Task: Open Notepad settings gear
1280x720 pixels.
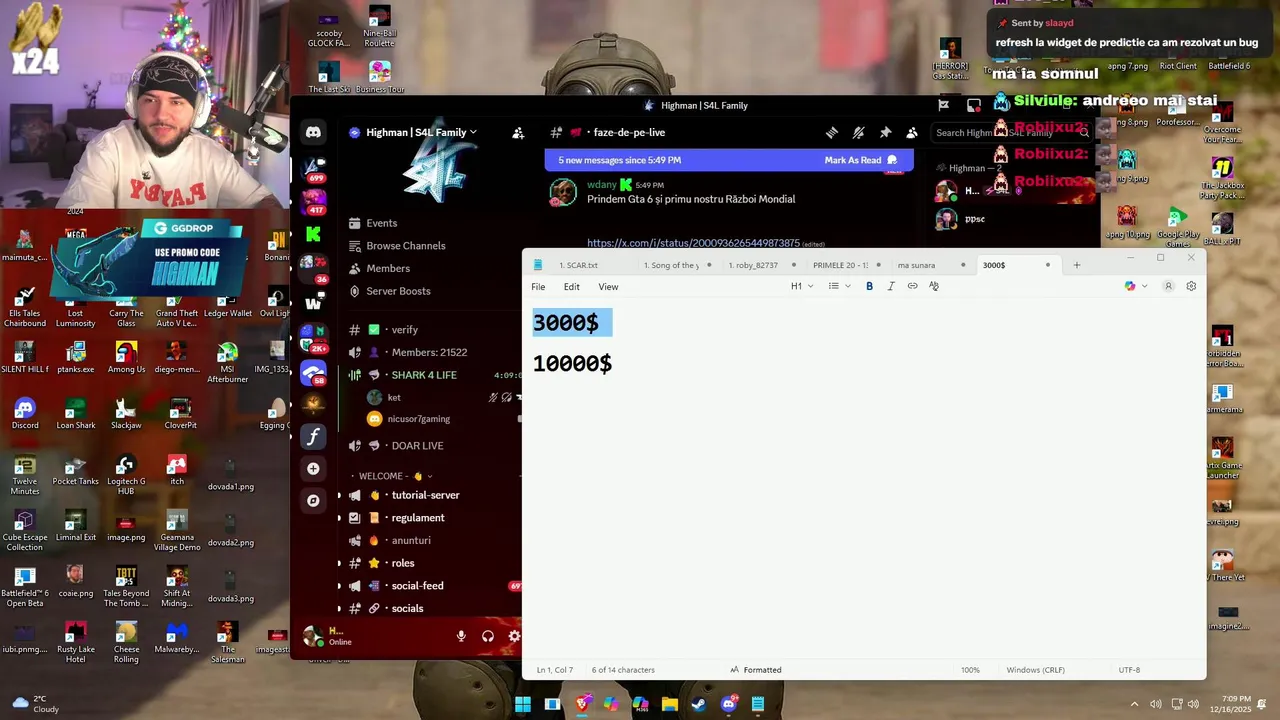Action: point(1191,286)
